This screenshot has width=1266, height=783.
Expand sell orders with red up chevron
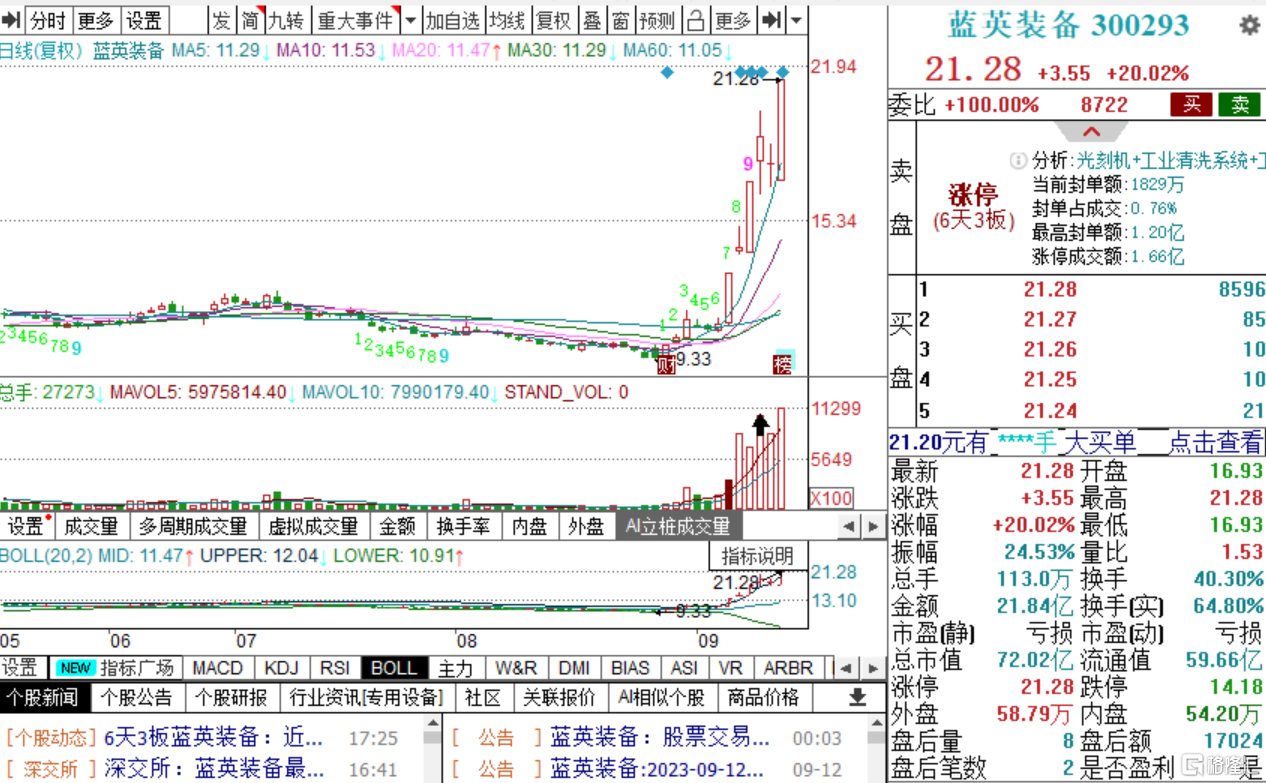coord(1091,132)
